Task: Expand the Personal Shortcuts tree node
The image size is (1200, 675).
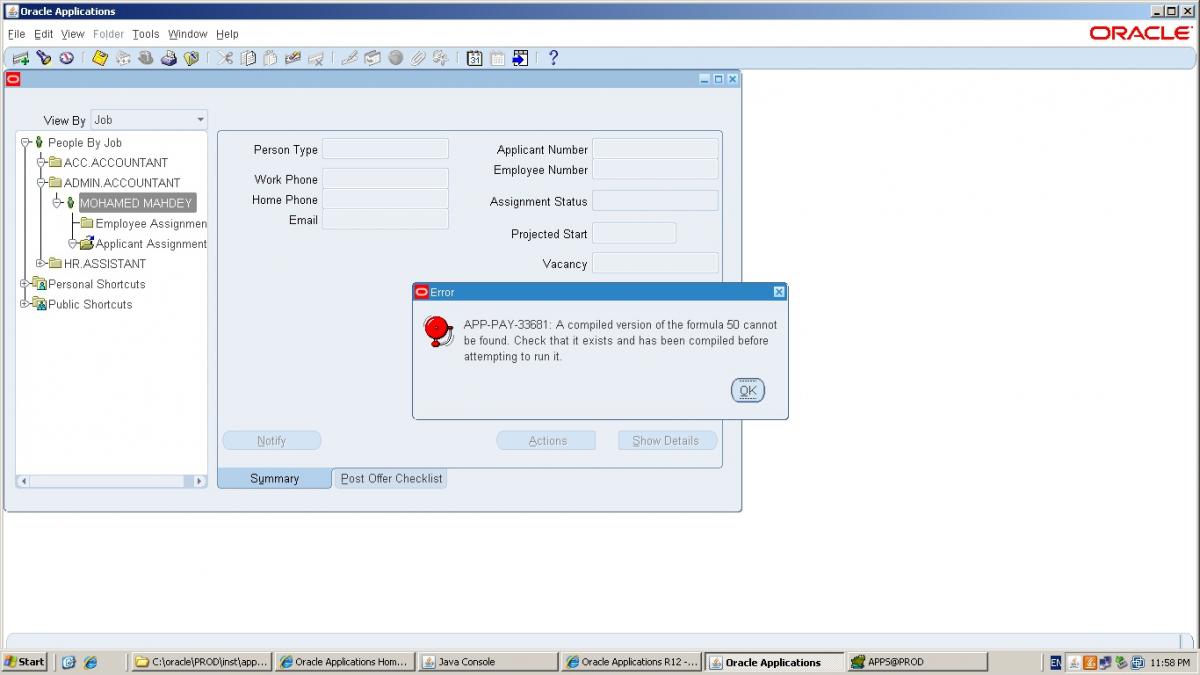Action: (x=25, y=284)
